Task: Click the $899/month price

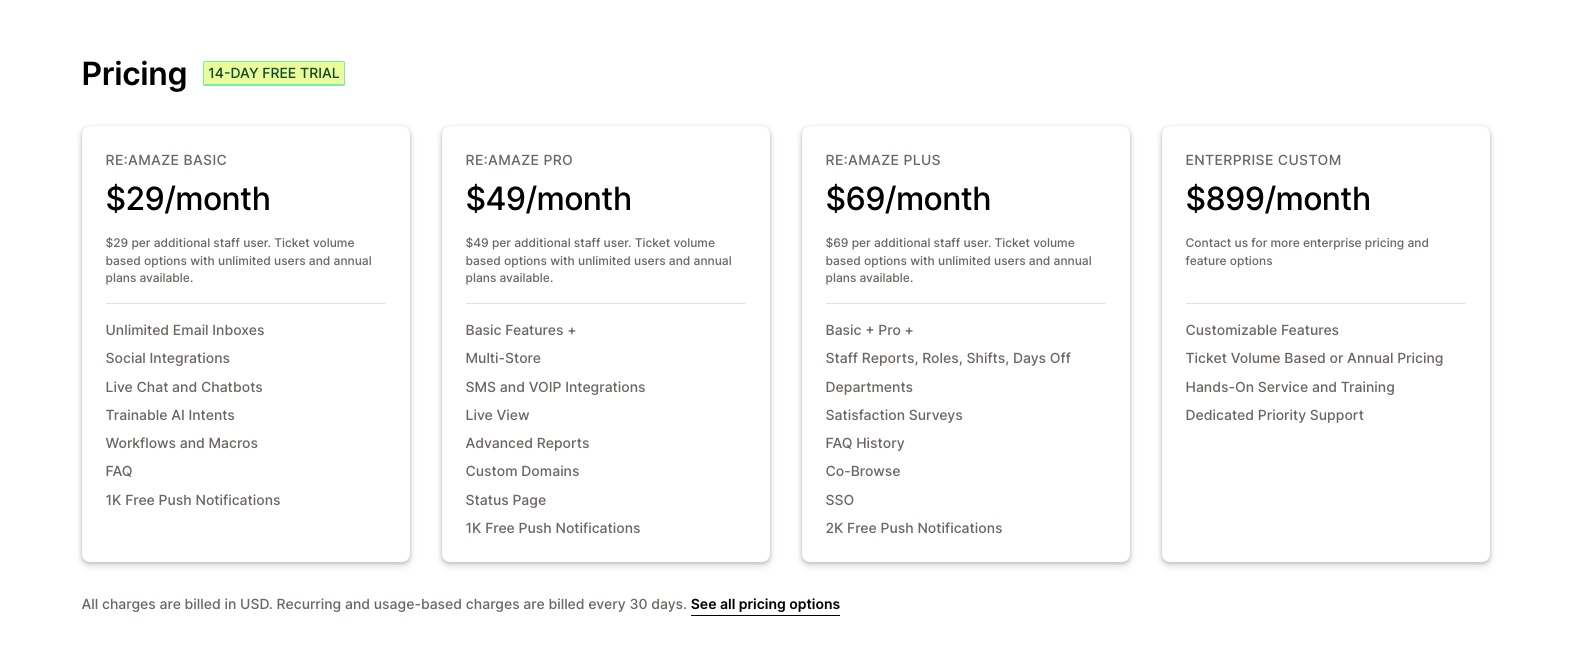Action: click(1277, 199)
